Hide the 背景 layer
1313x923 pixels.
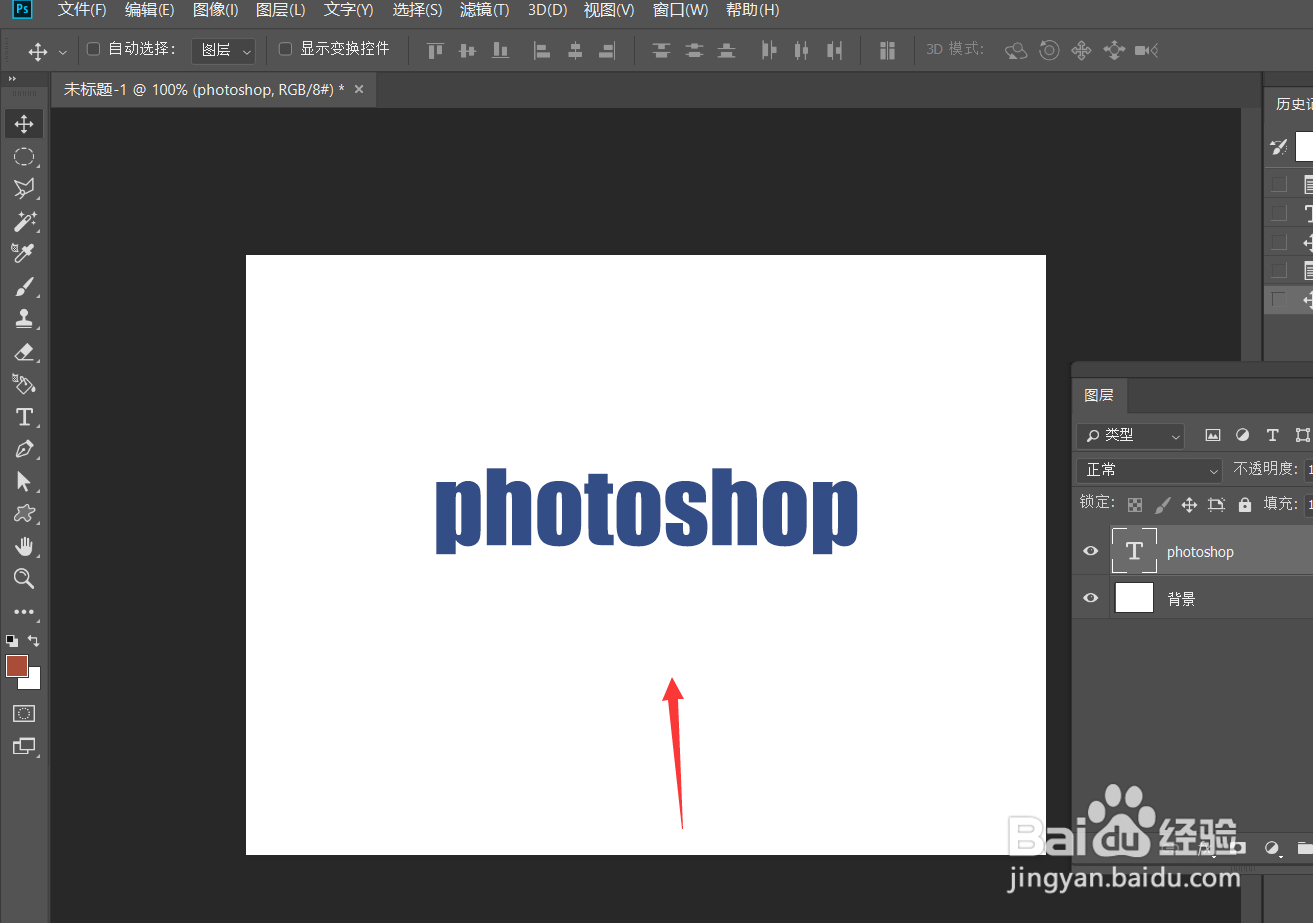tap(1091, 598)
